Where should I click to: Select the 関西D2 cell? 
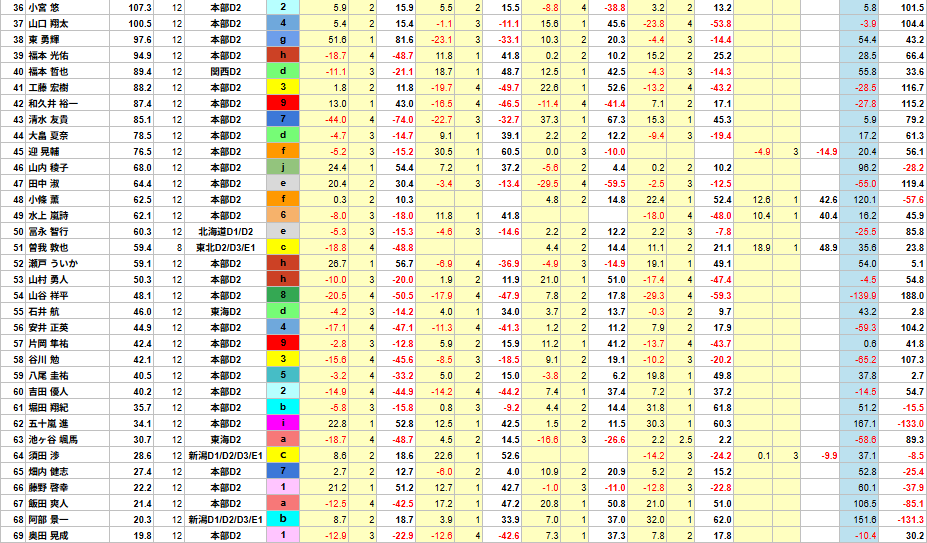(226, 72)
